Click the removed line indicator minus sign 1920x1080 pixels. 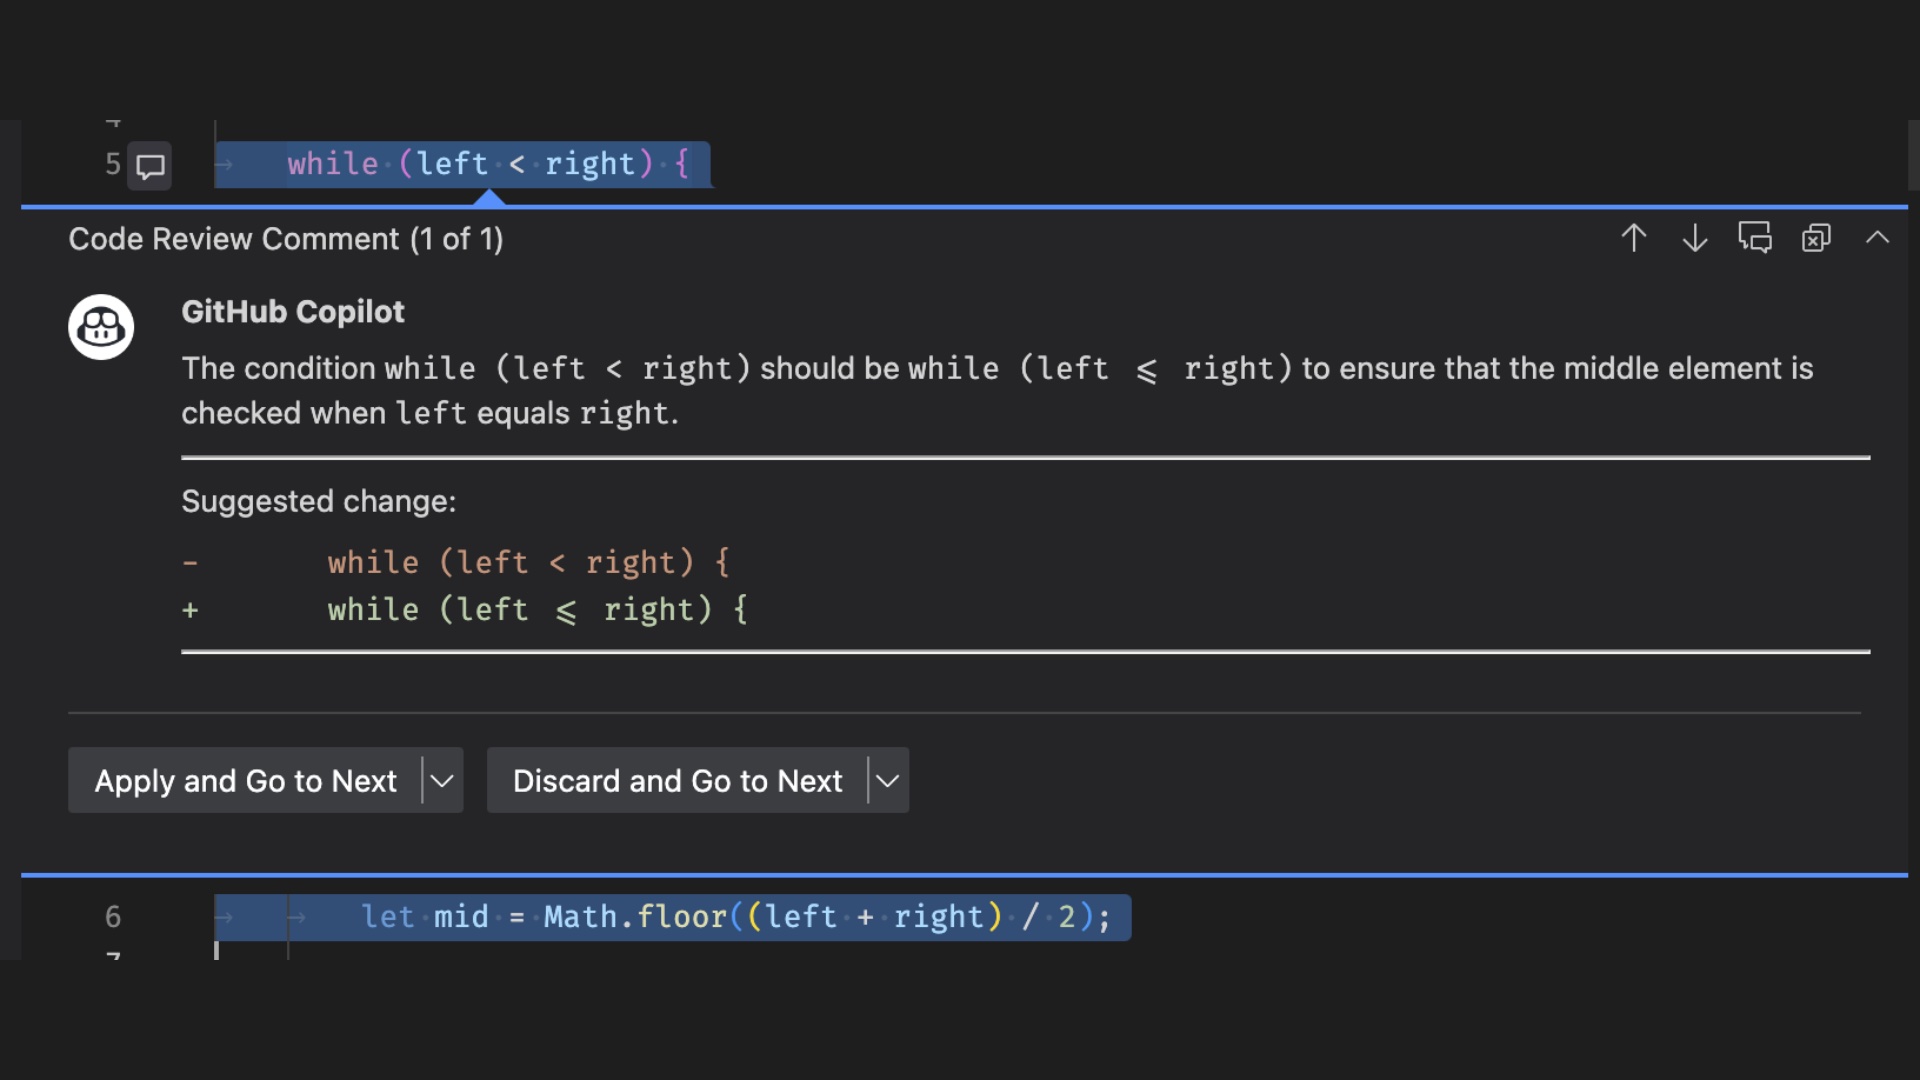pyautogui.click(x=190, y=563)
